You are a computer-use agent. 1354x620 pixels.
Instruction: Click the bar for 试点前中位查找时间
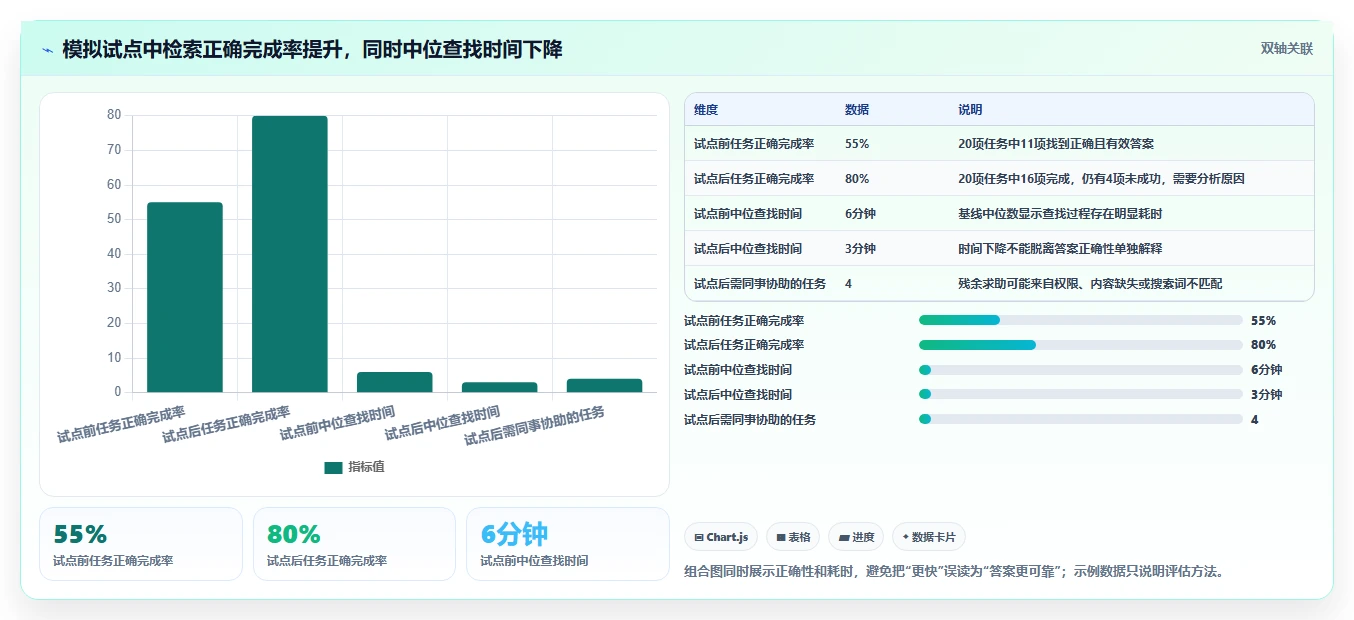395,382
